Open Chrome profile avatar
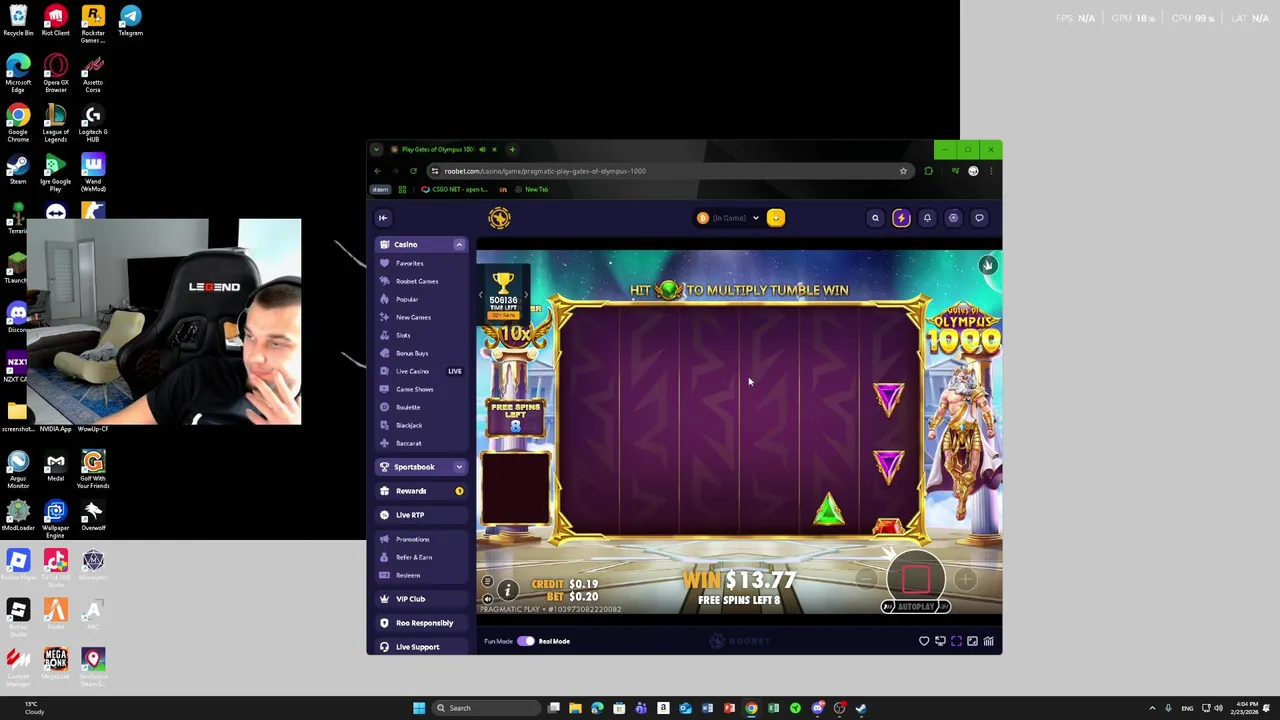This screenshot has width=1280, height=720. coord(973,171)
